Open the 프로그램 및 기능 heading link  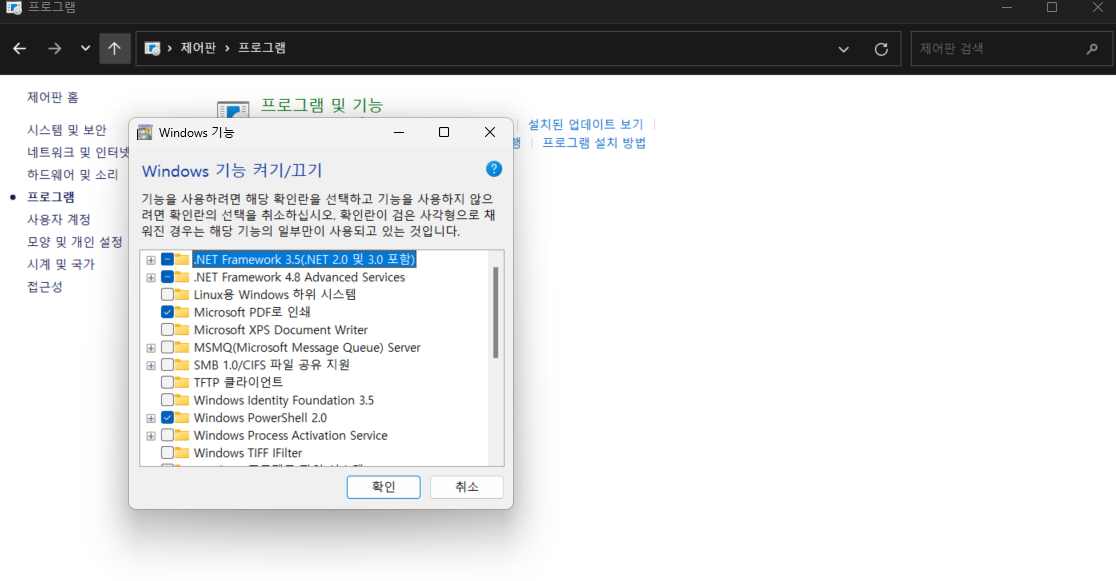tap(322, 105)
